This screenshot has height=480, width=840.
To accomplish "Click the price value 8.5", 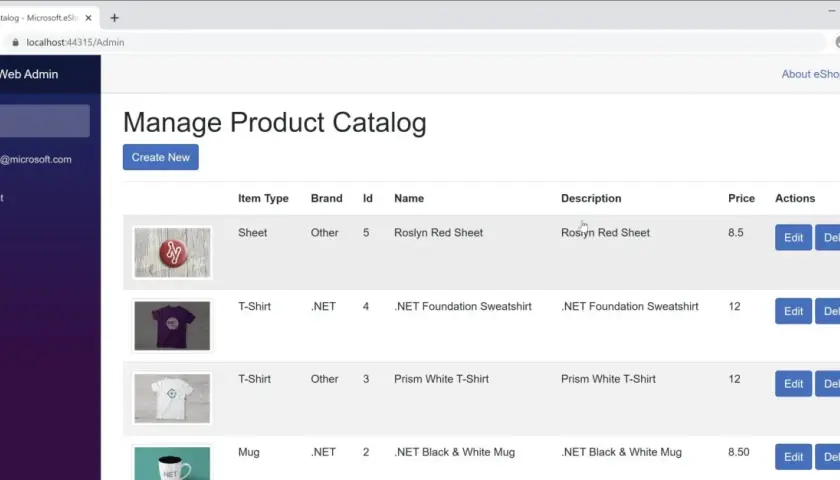I will 736,232.
